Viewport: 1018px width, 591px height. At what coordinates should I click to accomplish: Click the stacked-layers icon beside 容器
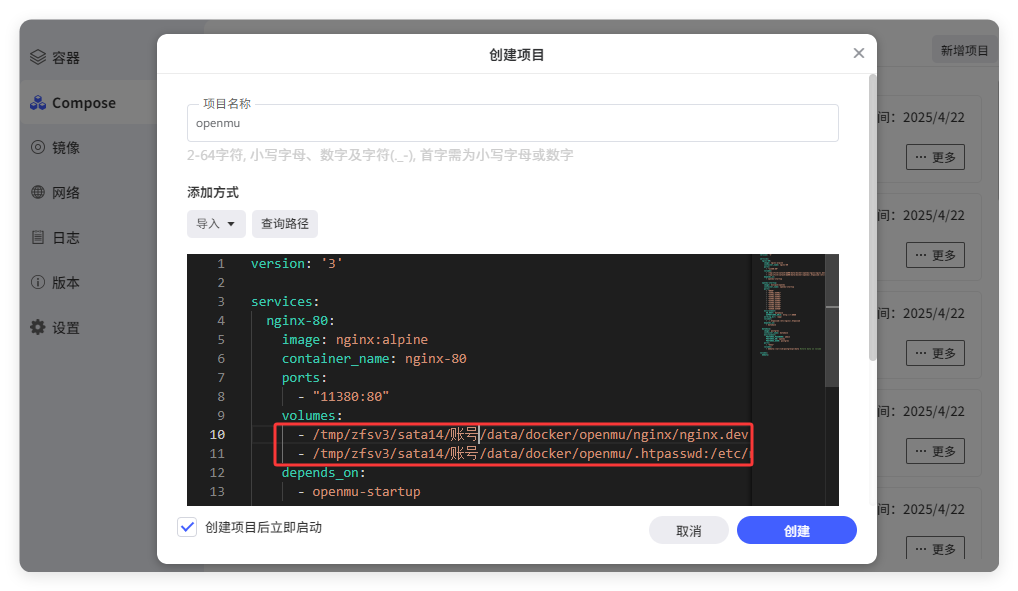(x=38, y=57)
